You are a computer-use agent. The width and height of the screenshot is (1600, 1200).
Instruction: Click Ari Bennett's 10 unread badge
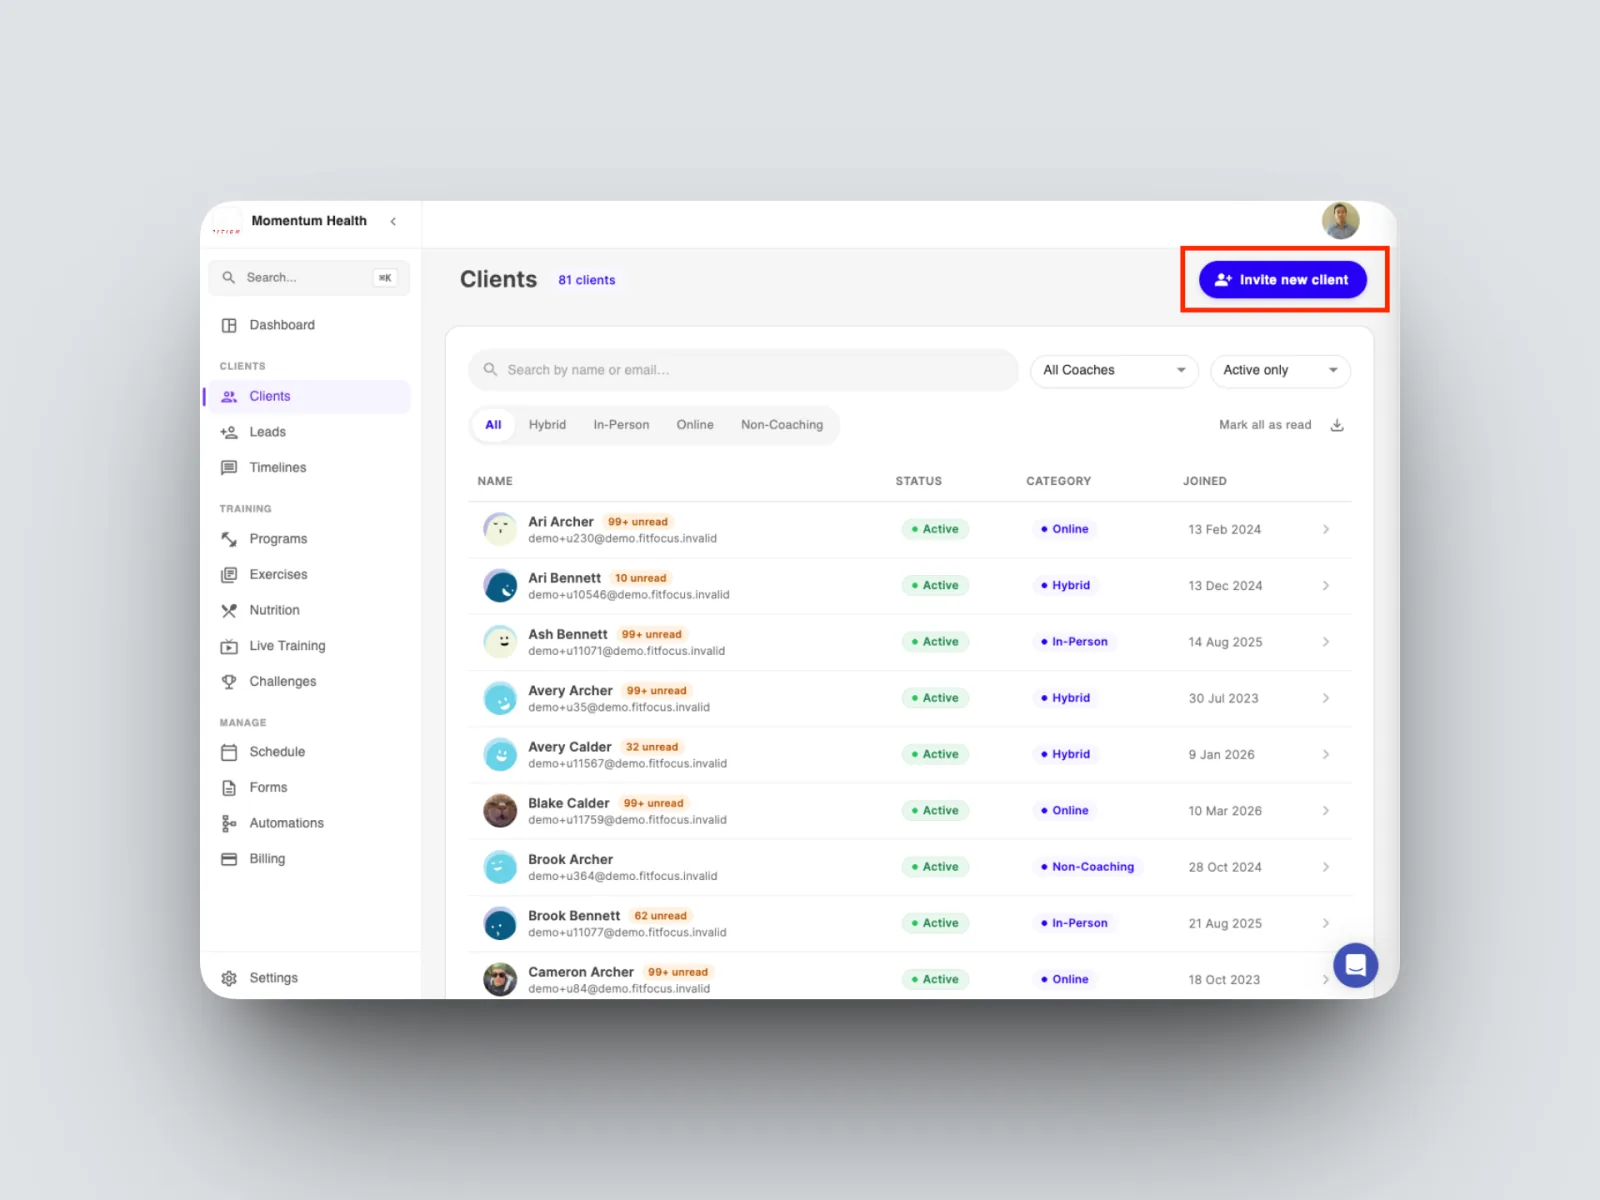[x=640, y=578]
